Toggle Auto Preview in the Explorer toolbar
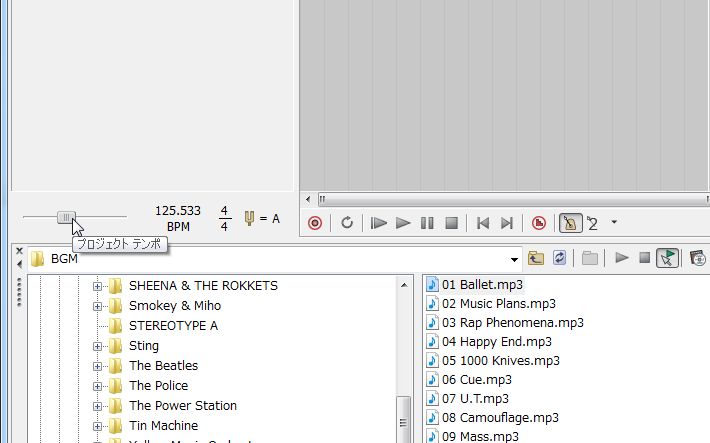The image size is (710, 443). coord(667,258)
